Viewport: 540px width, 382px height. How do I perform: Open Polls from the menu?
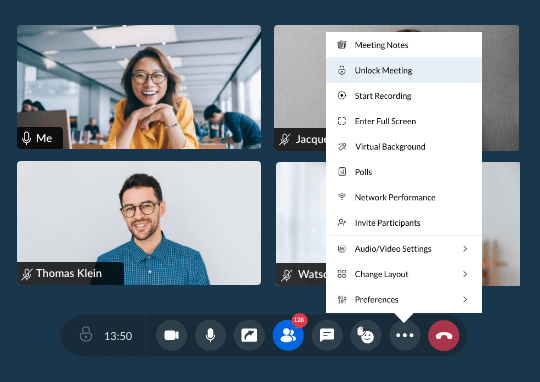tap(404, 172)
